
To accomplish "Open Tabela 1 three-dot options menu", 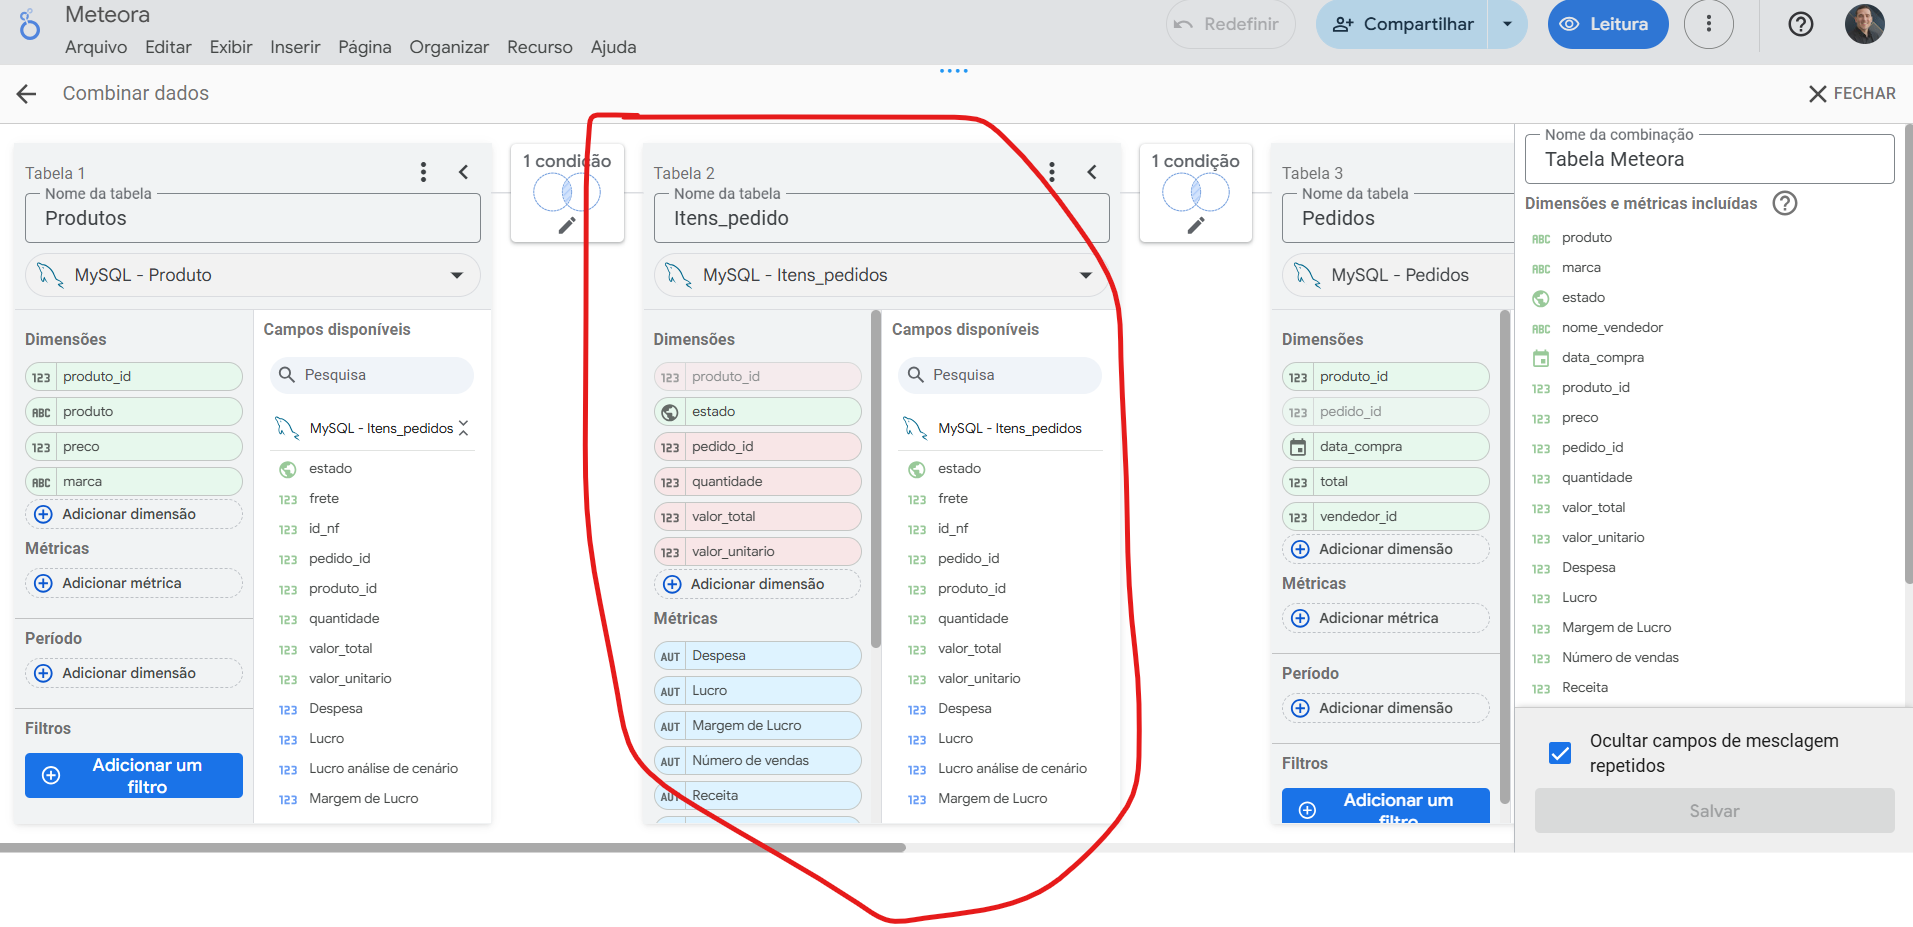I will [x=423, y=172].
